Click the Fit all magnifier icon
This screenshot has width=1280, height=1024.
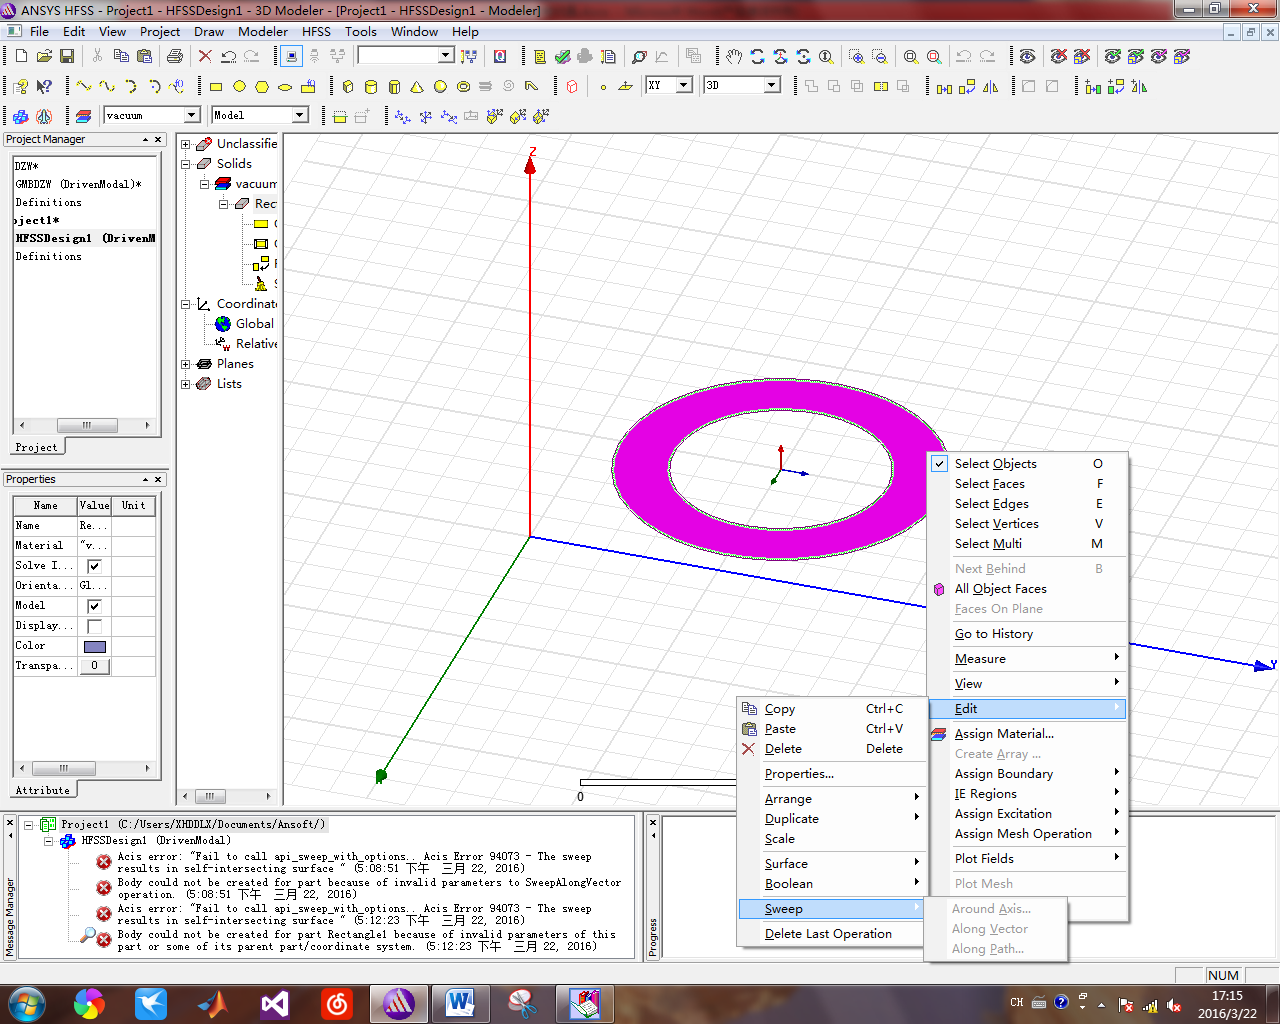pyautogui.click(x=911, y=56)
